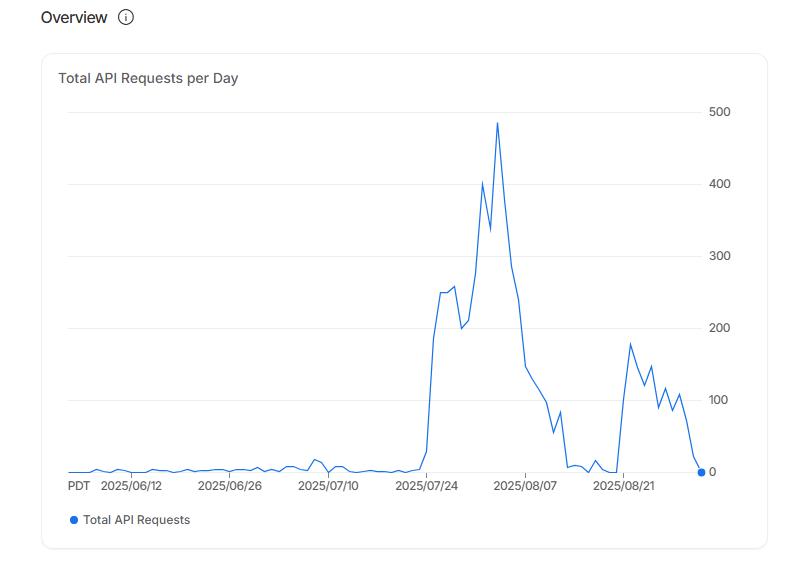Viewport: 785px width, 567px height.
Task: Click the 100 label on the y-axis
Action: (x=720, y=400)
